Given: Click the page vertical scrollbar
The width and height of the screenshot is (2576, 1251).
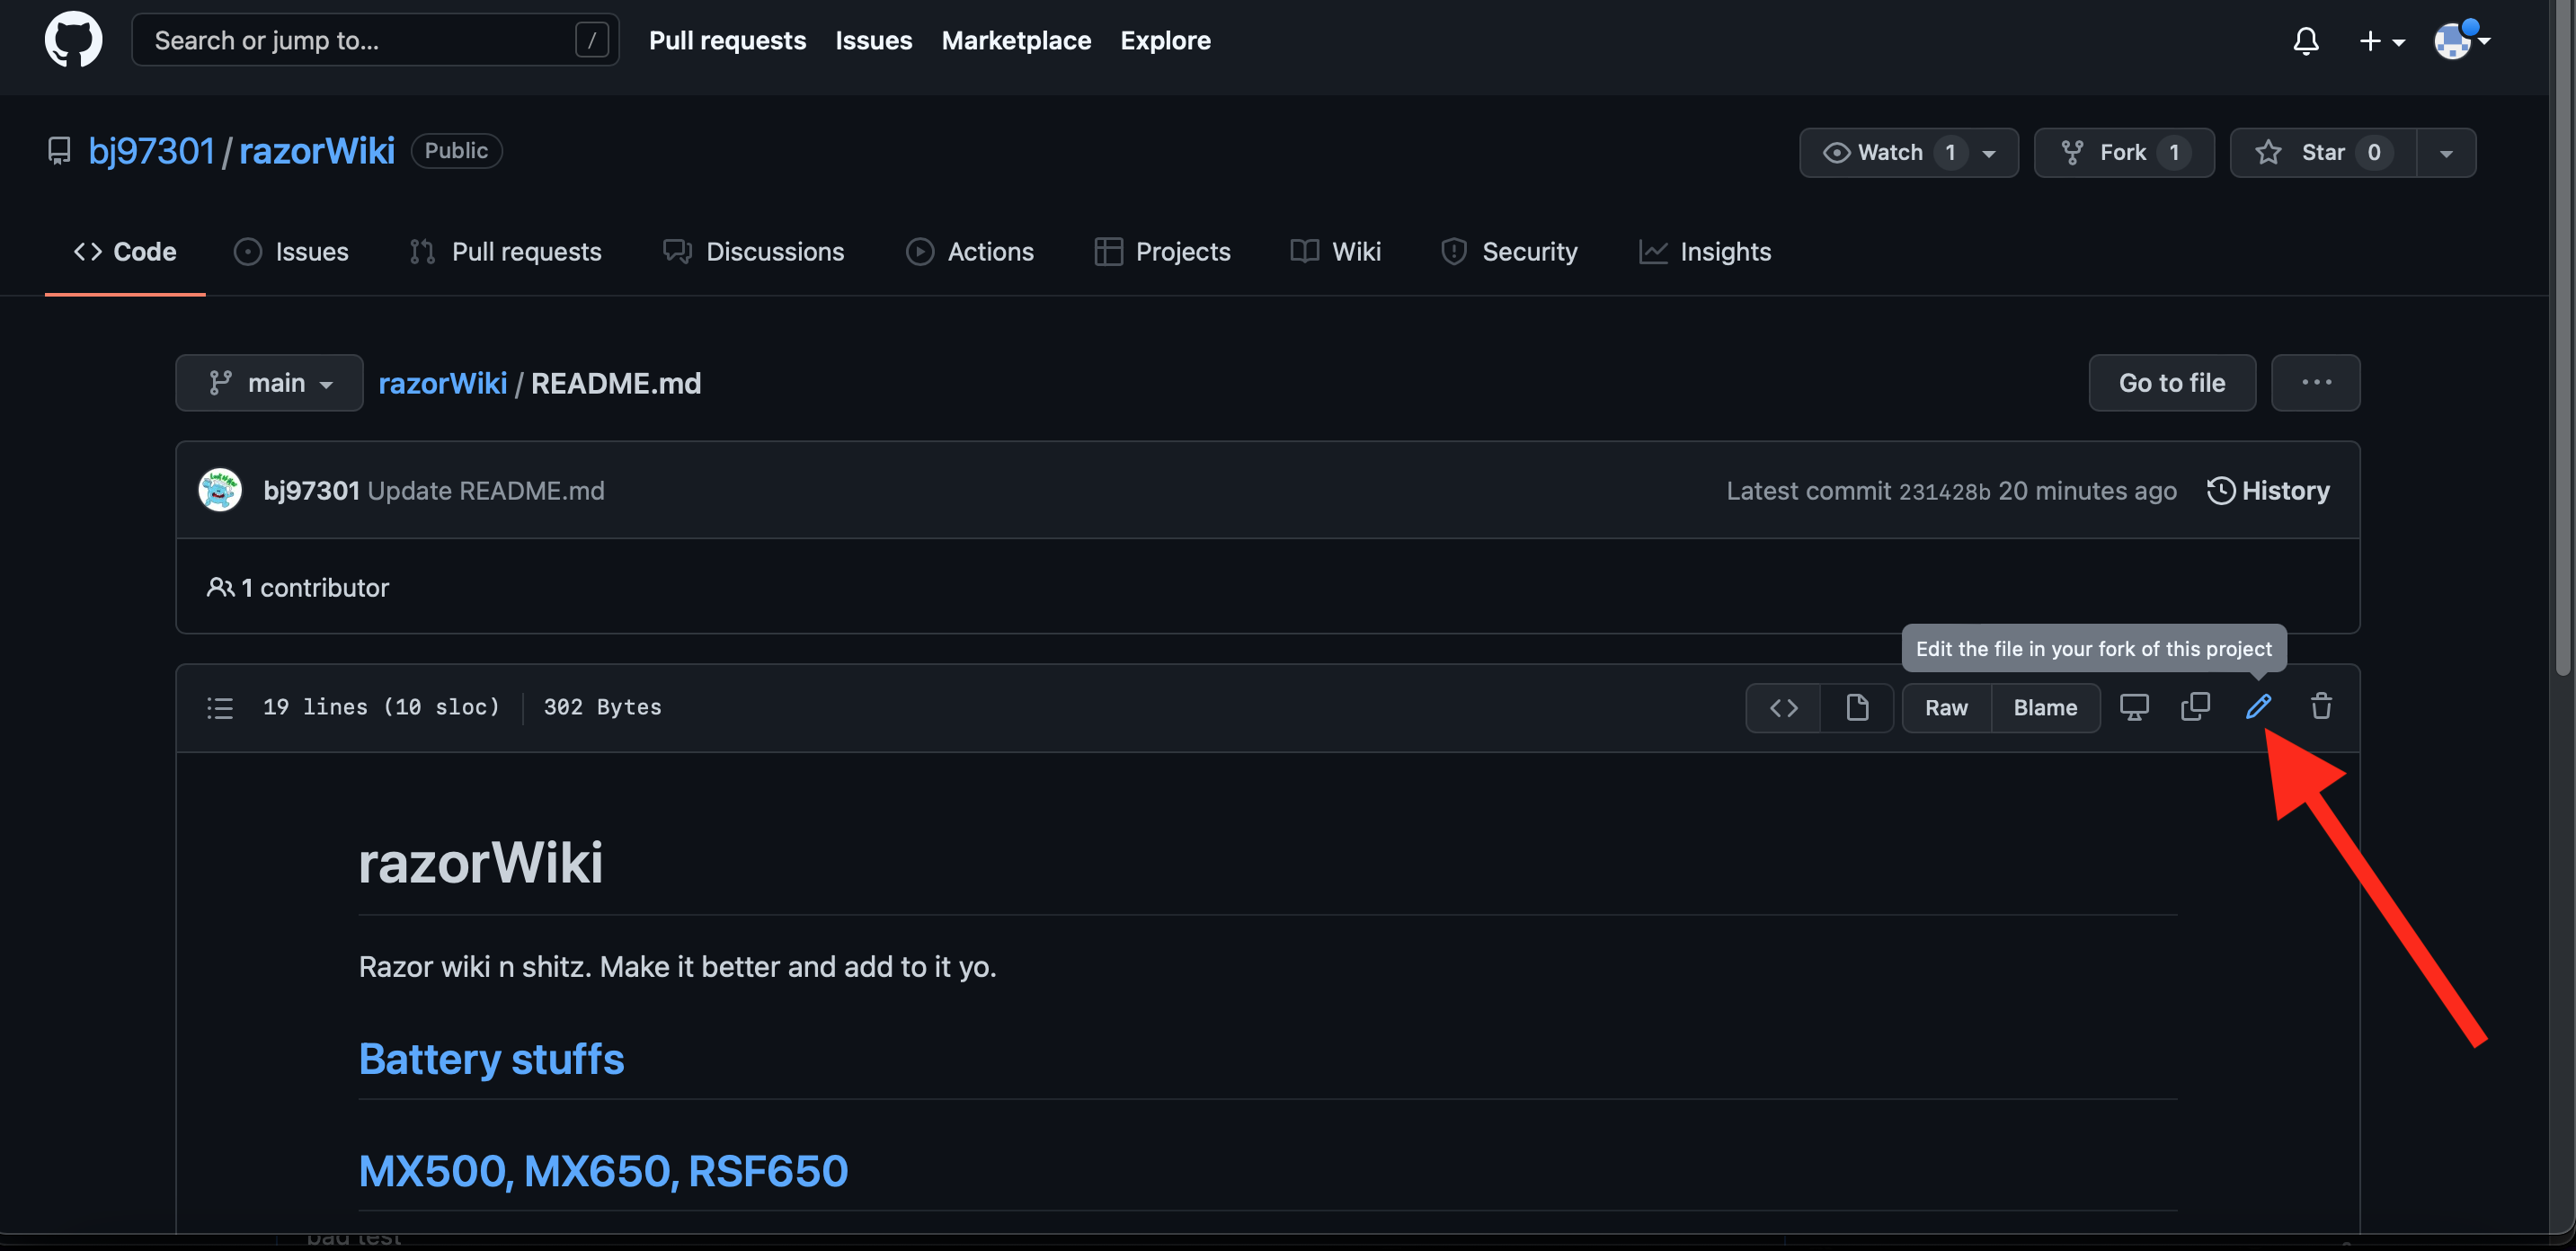Looking at the screenshot, I should tap(2563, 340).
